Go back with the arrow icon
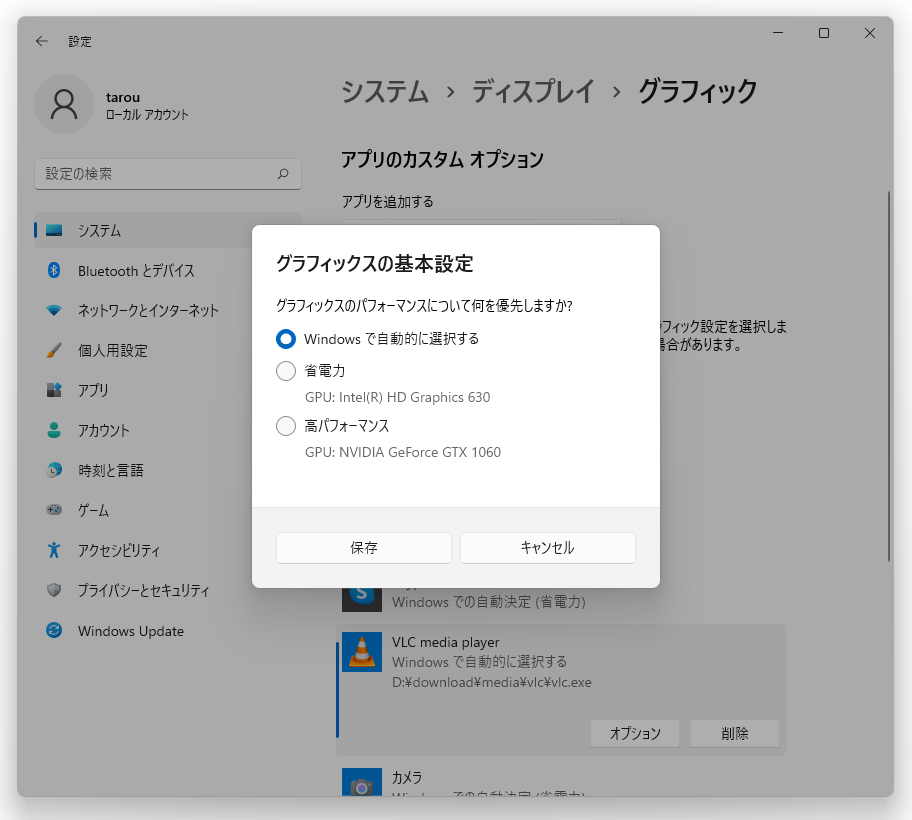This screenshot has height=820, width=912. click(42, 41)
